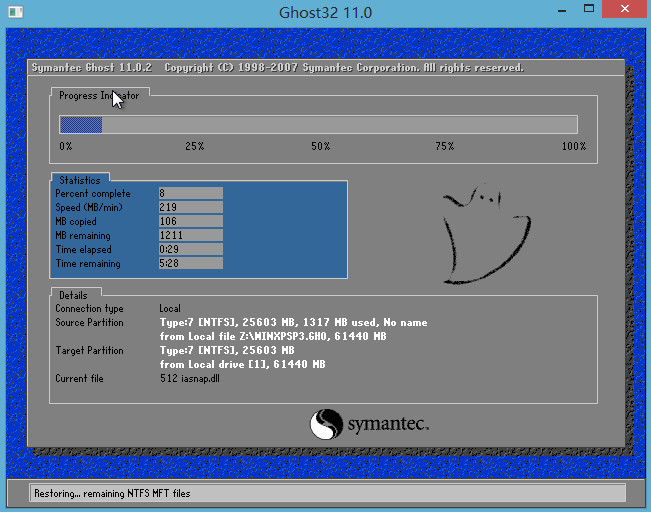Viewport: 651px width, 512px height.
Task: Click the MB remaining value field
Action: (x=190, y=235)
